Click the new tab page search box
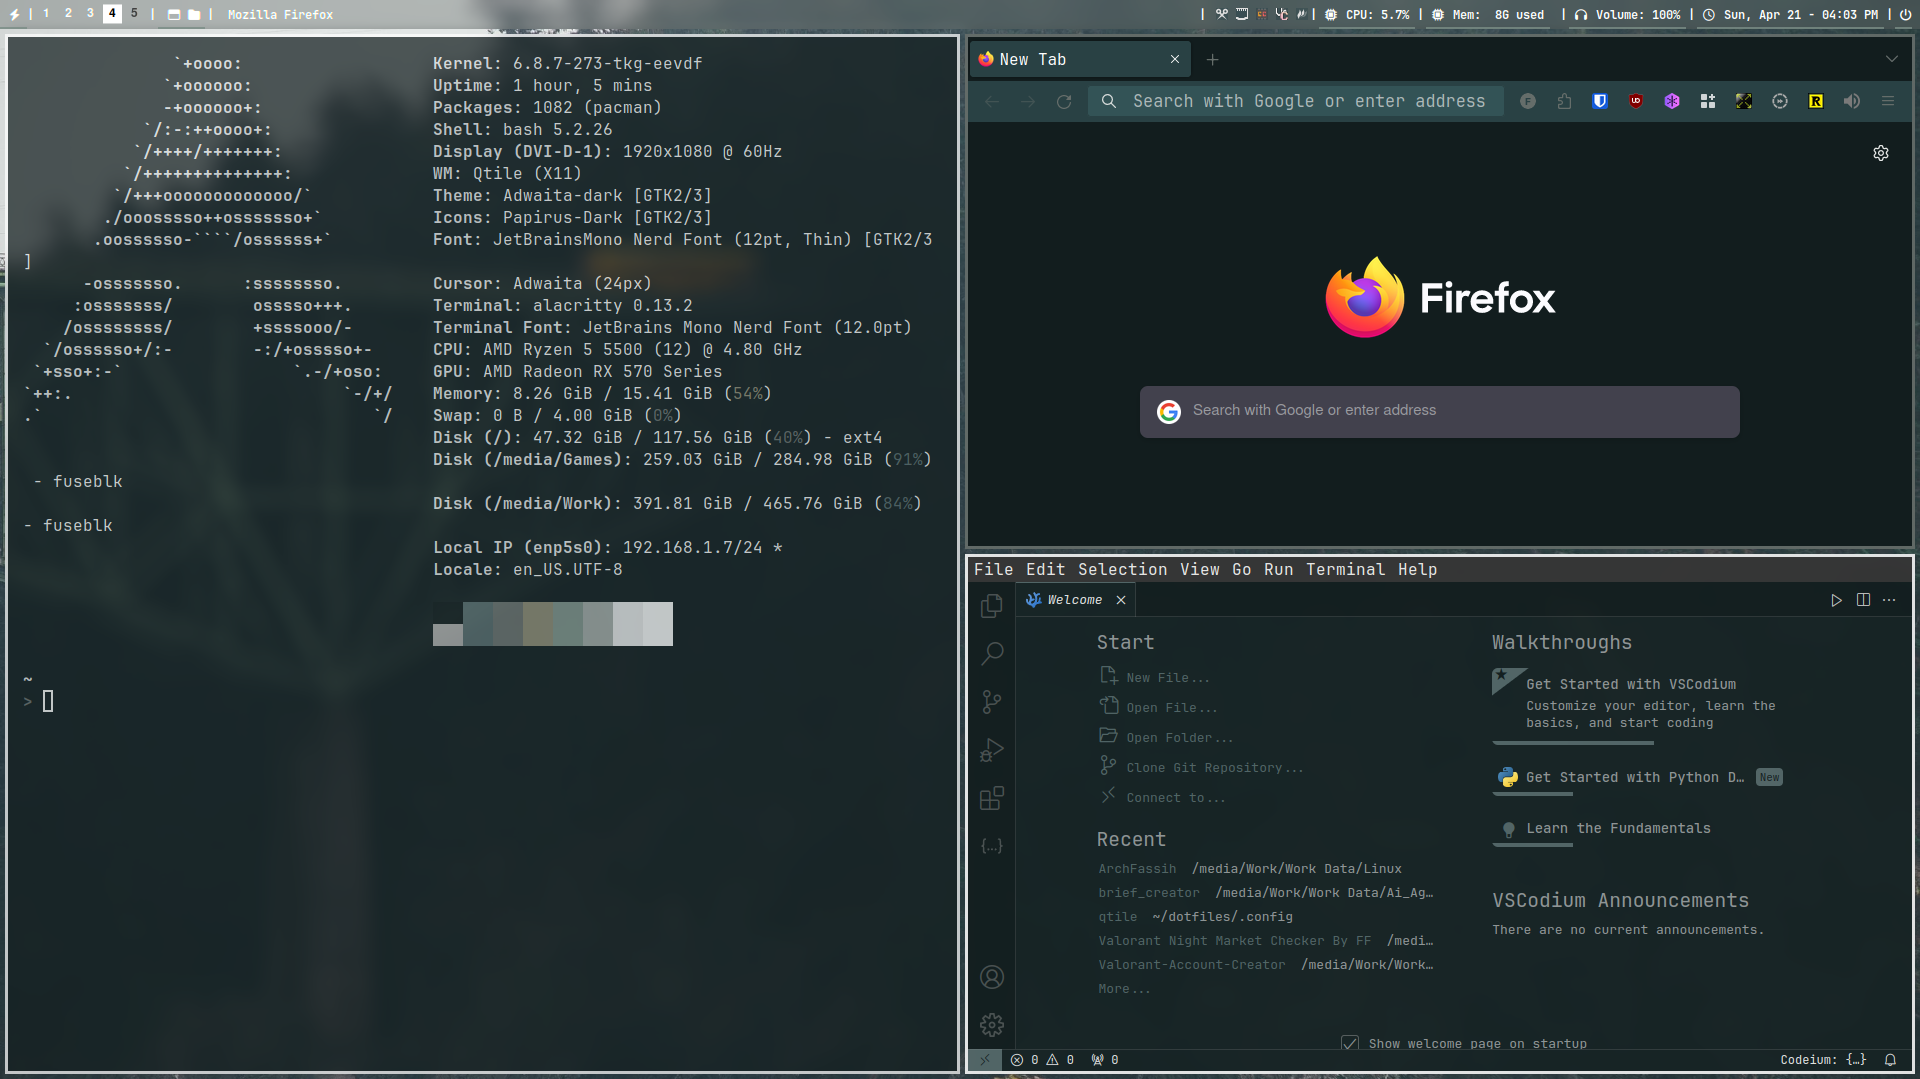Image resolution: width=1920 pixels, height=1079 pixels. (1439, 411)
